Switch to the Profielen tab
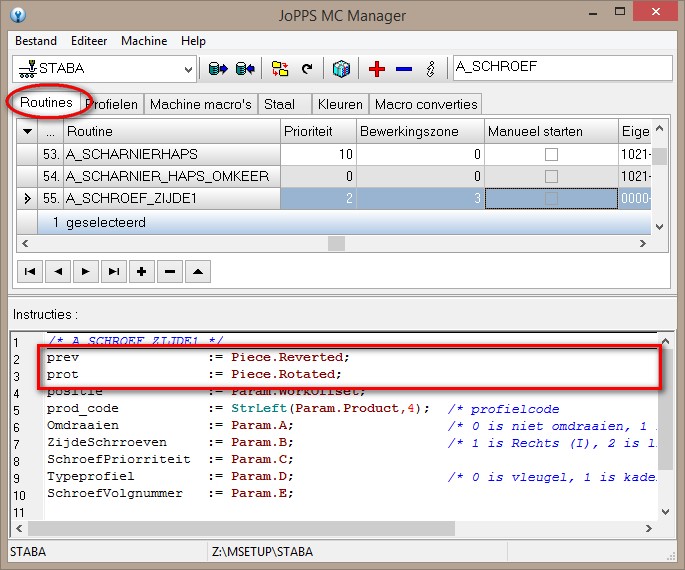 pyautogui.click(x=113, y=104)
